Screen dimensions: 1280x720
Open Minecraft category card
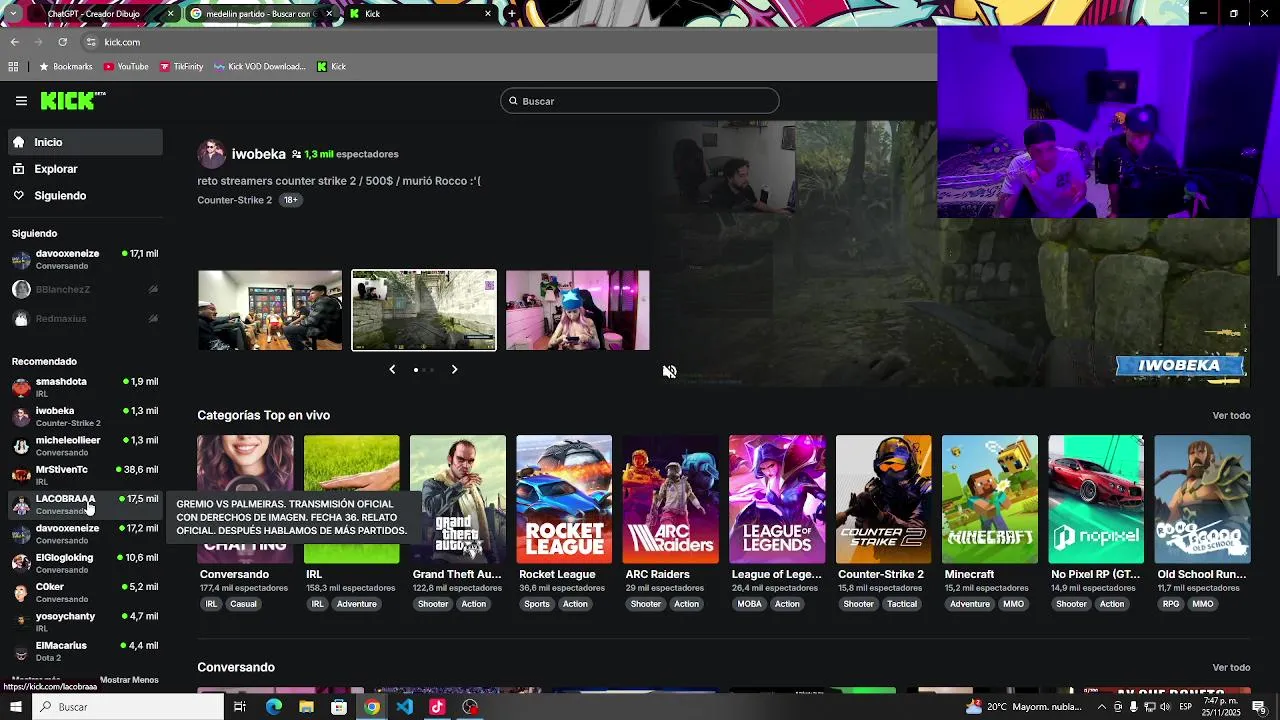point(990,499)
